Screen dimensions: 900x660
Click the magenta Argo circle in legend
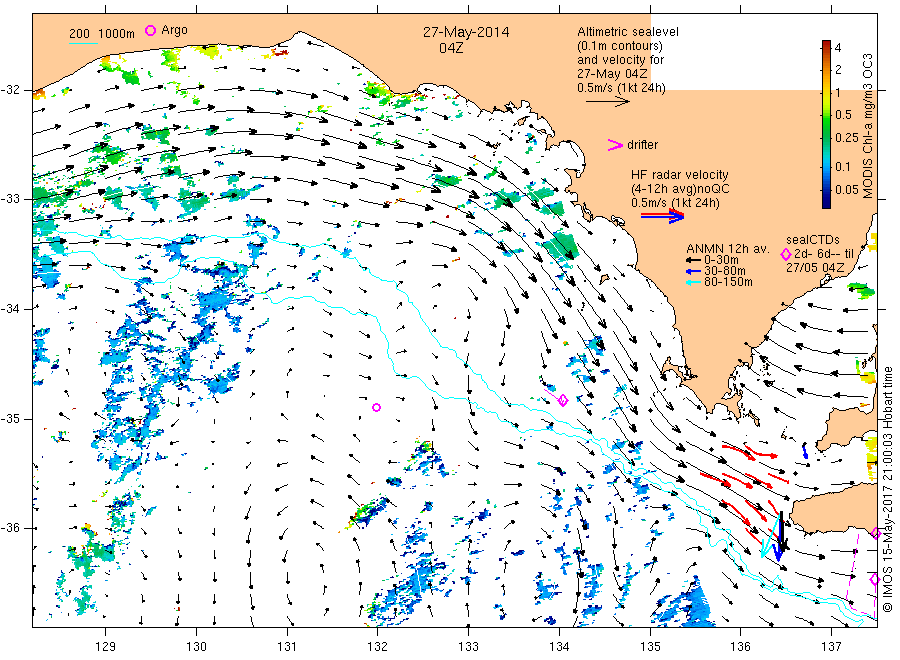click(150, 30)
